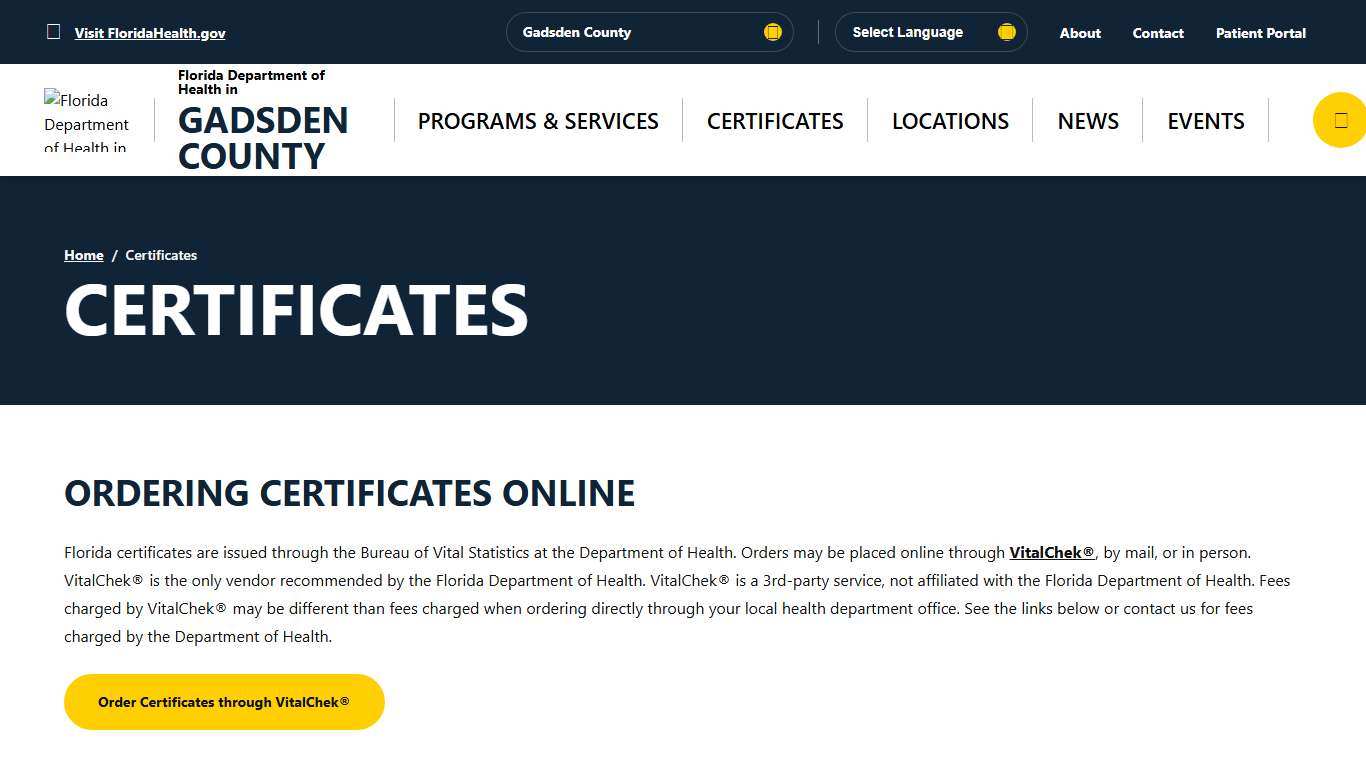Image resolution: width=1366 pixels, height=768 pixels.
Task: Click the icon beside Visit FloridaHealth.gov
Action: (54, 31)
